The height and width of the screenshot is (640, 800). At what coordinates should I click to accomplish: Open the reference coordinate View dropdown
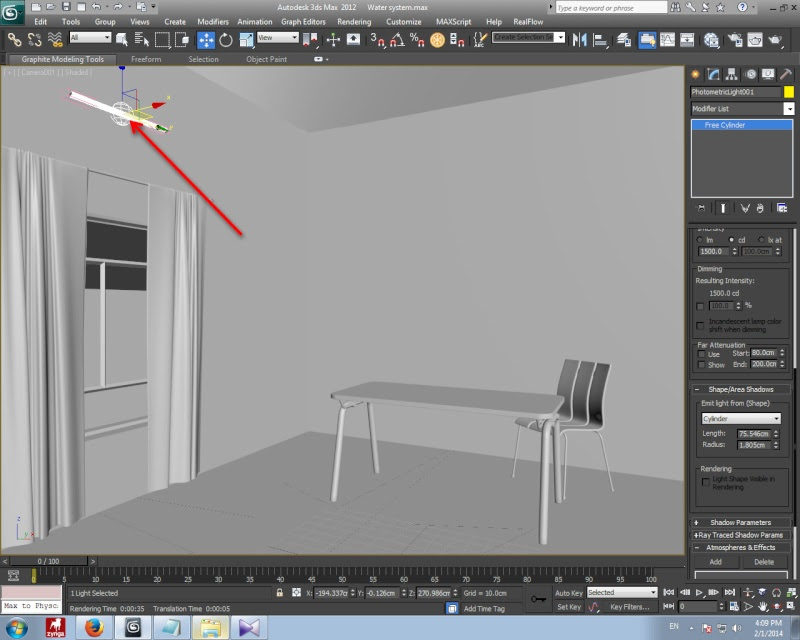pyautogui.click(x=278, y=37)
